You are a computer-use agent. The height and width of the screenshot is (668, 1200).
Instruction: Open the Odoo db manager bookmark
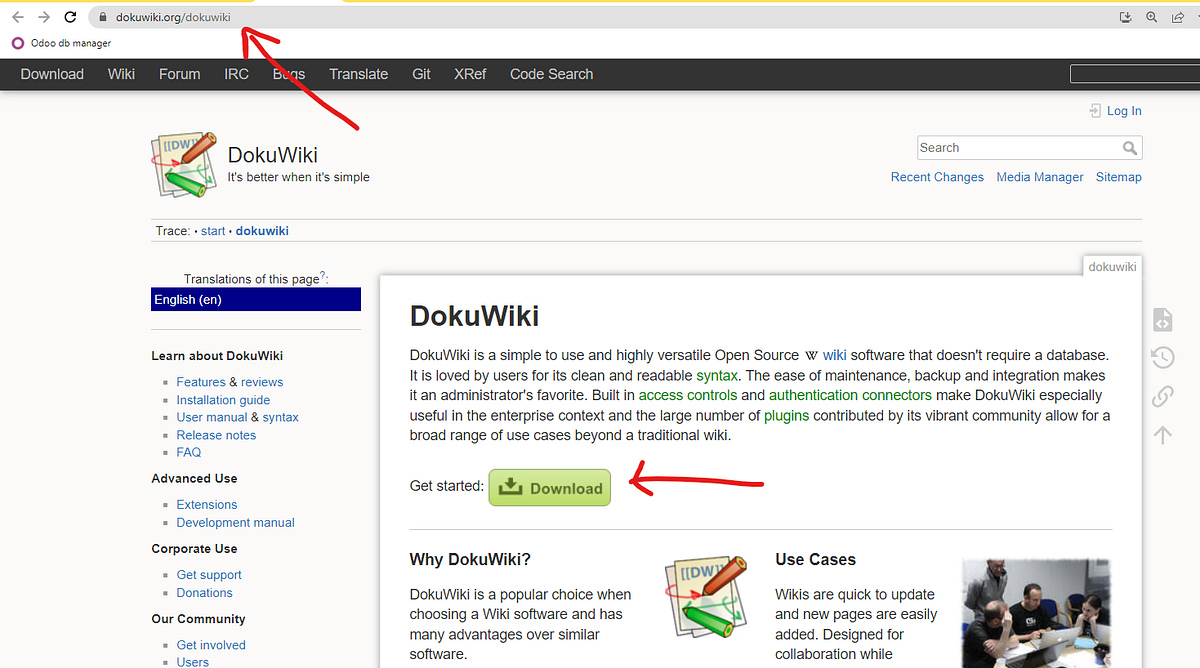[x=62, y=43]
